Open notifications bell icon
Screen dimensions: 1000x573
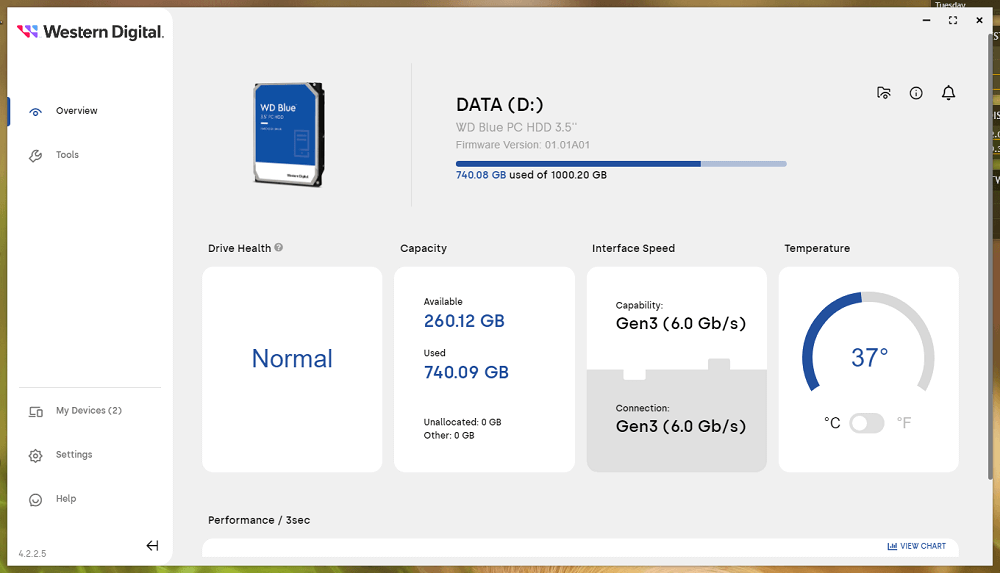(948, 93)
